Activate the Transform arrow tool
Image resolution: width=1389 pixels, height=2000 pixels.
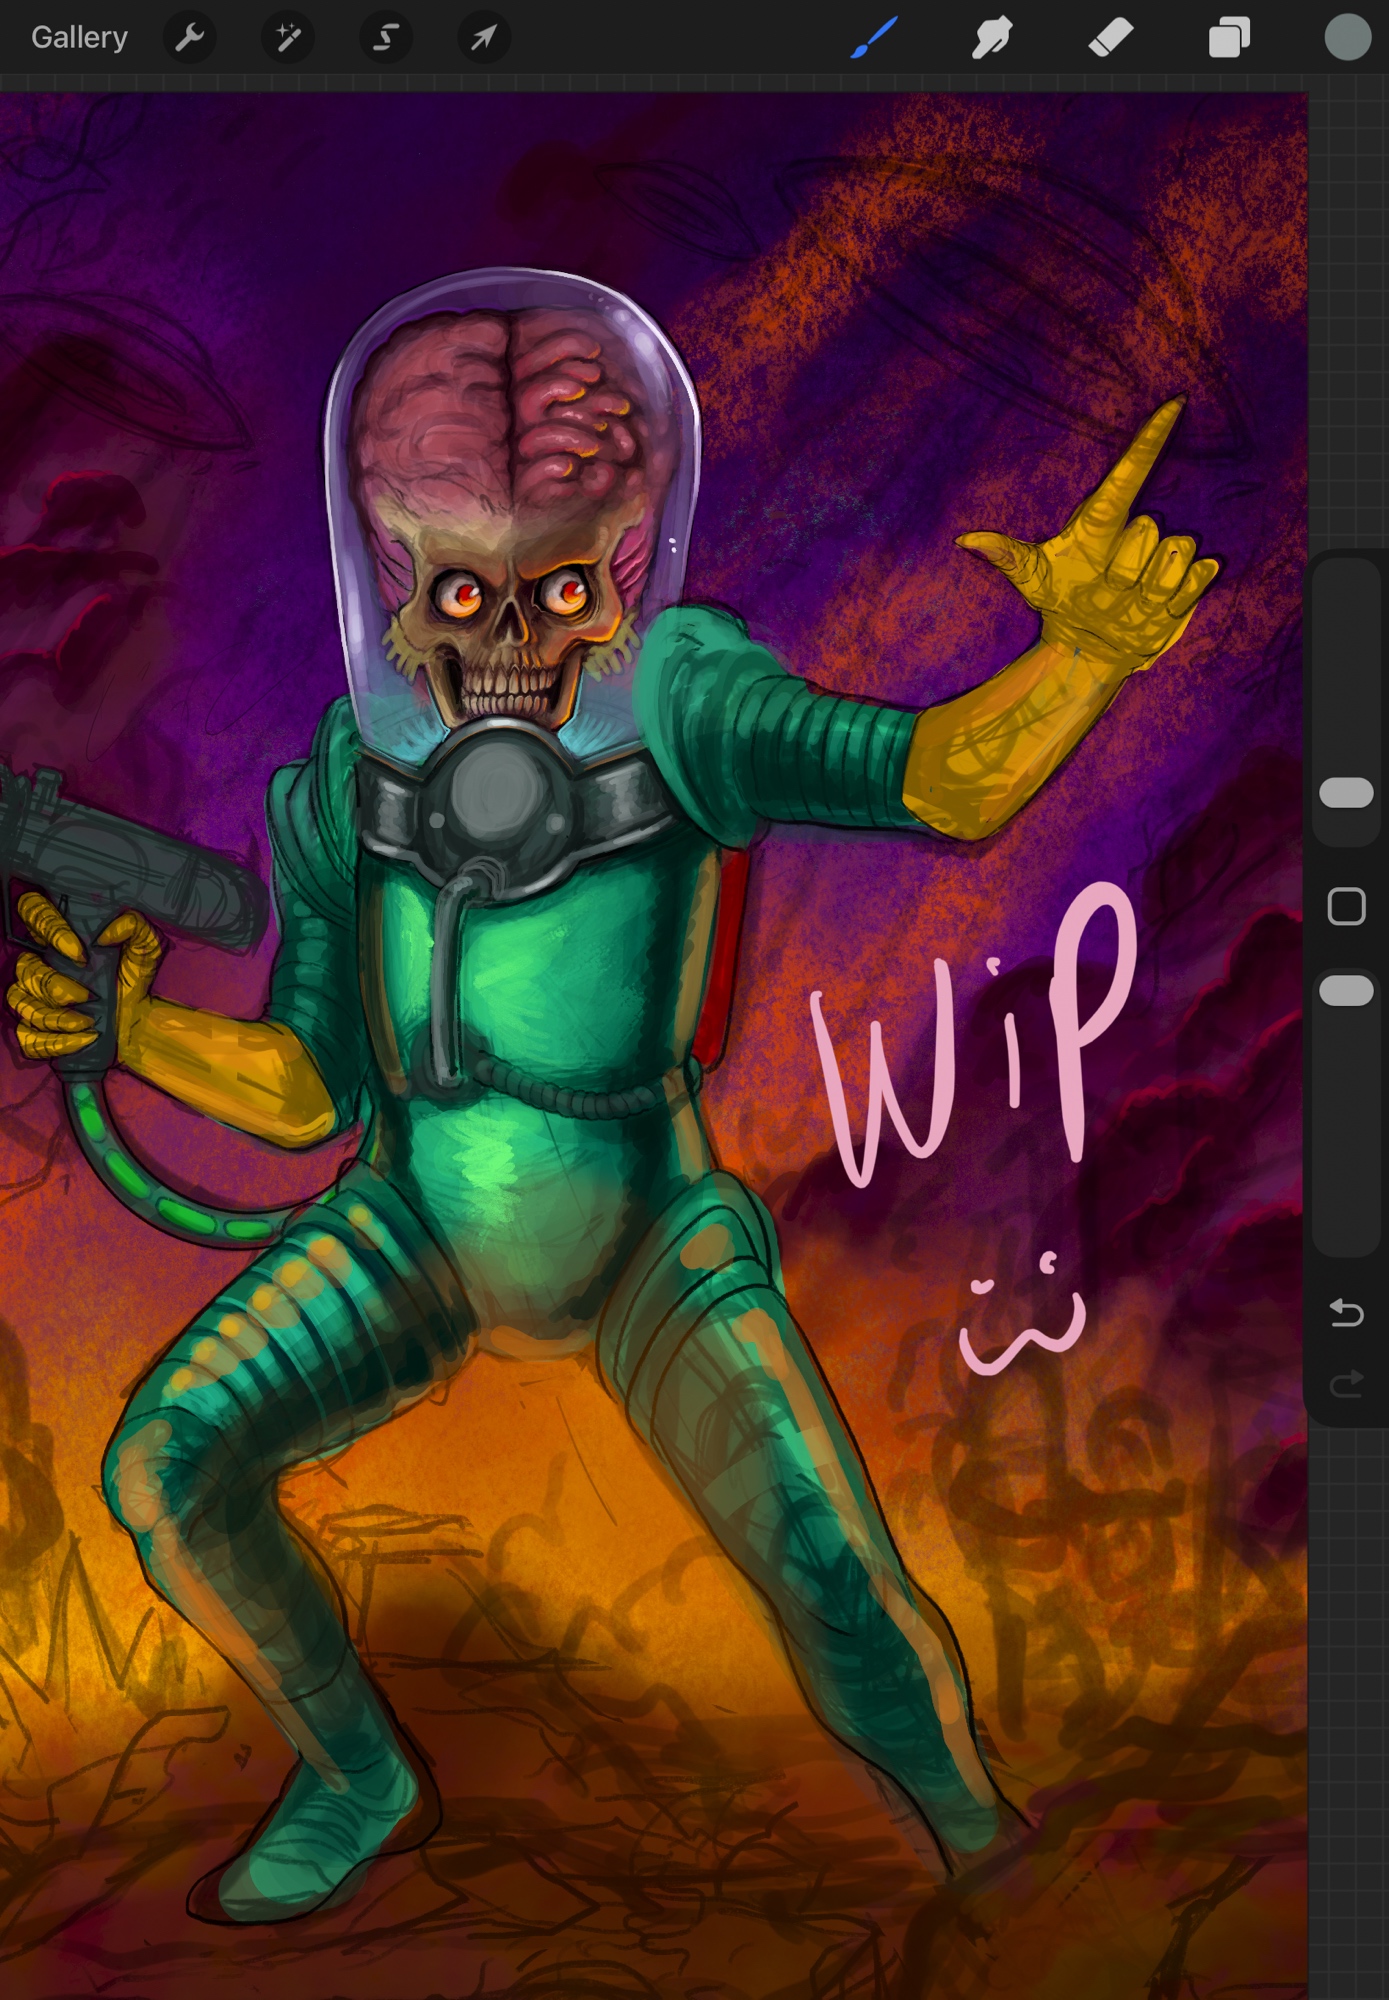484,38
